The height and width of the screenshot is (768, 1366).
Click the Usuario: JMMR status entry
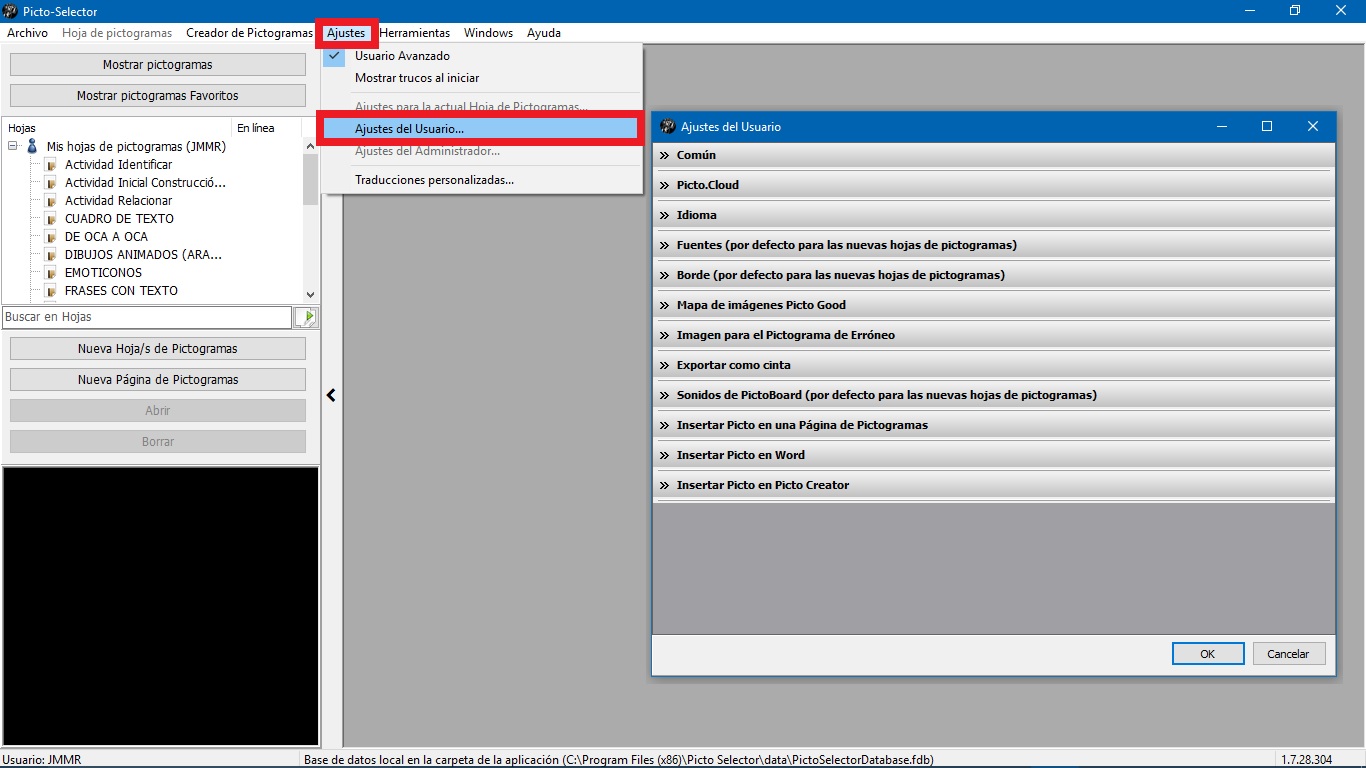coord(41,760)
